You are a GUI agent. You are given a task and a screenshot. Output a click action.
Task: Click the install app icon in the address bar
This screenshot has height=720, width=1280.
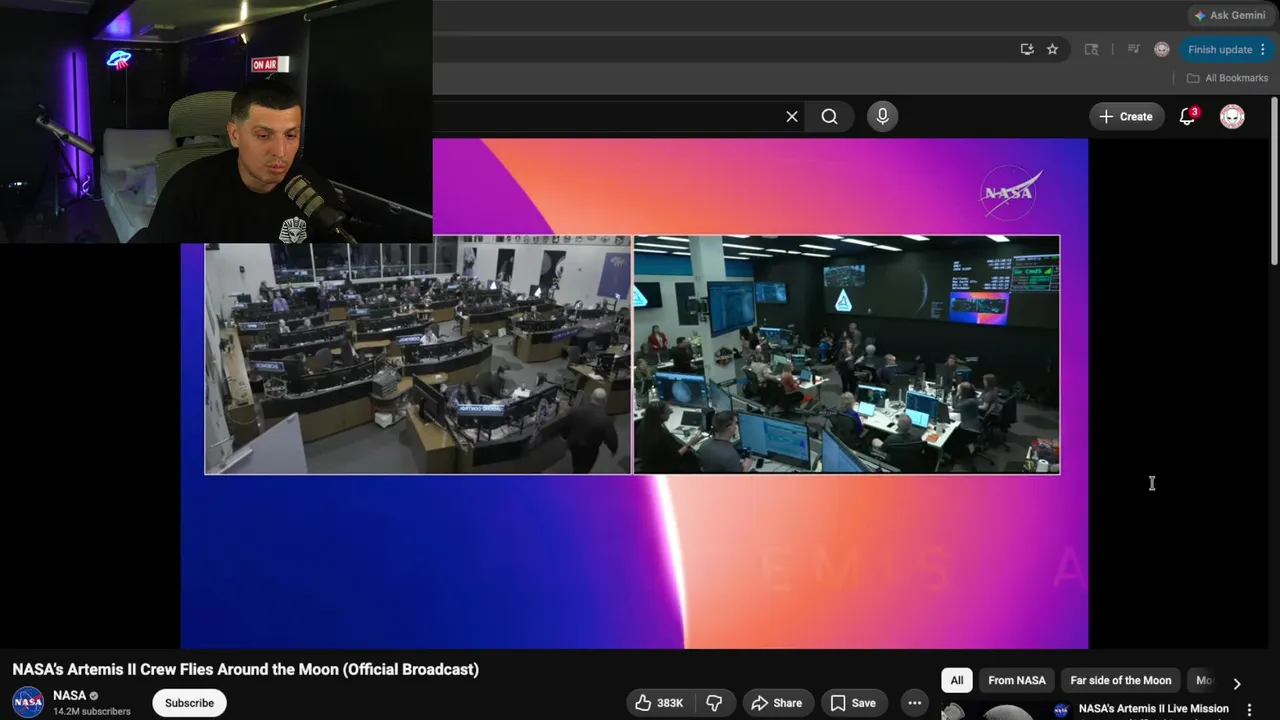click(1027, 49)
